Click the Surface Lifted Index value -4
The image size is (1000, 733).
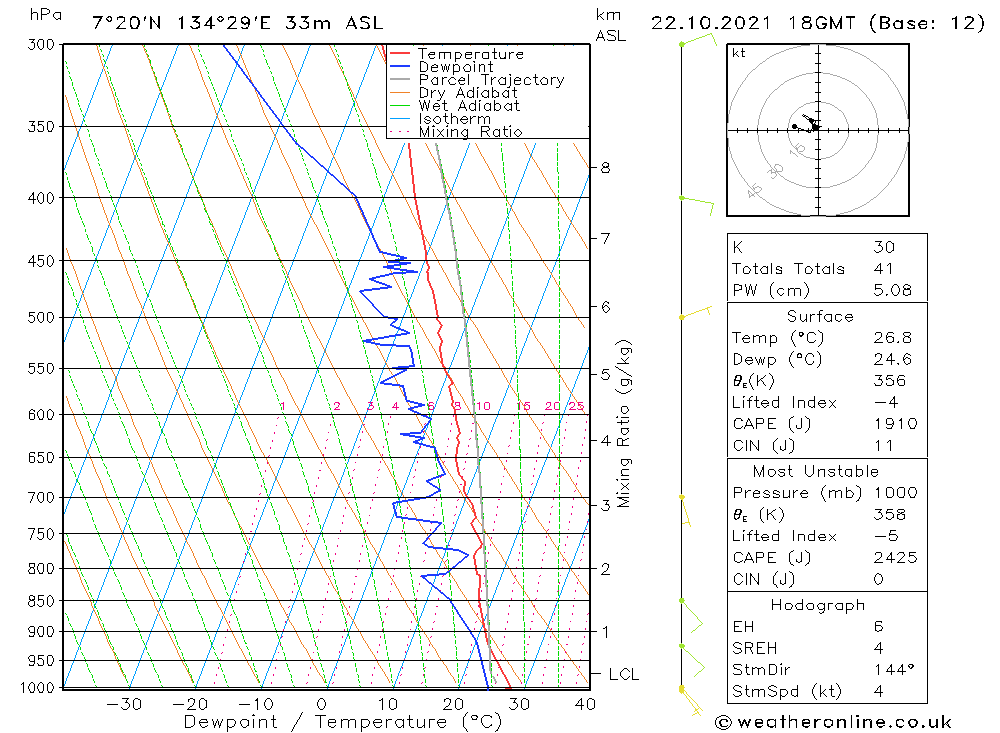click(x=886, y=403)
